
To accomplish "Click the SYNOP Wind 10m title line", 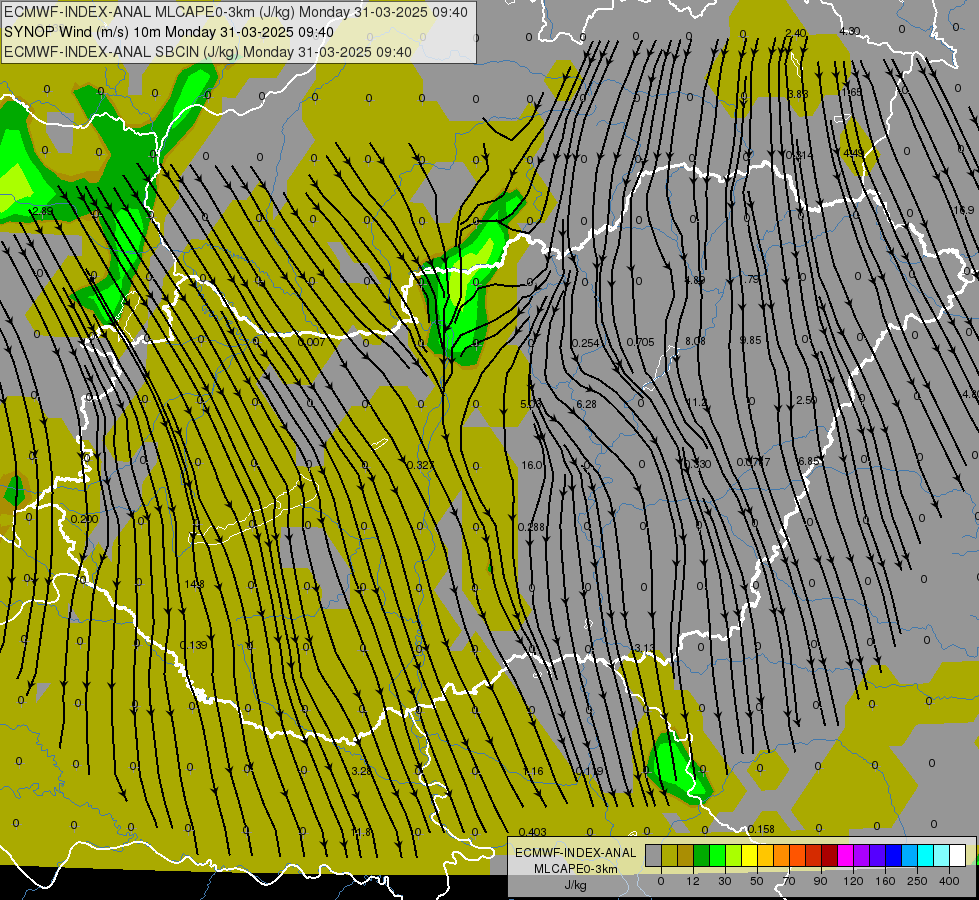I will point(169,32).
